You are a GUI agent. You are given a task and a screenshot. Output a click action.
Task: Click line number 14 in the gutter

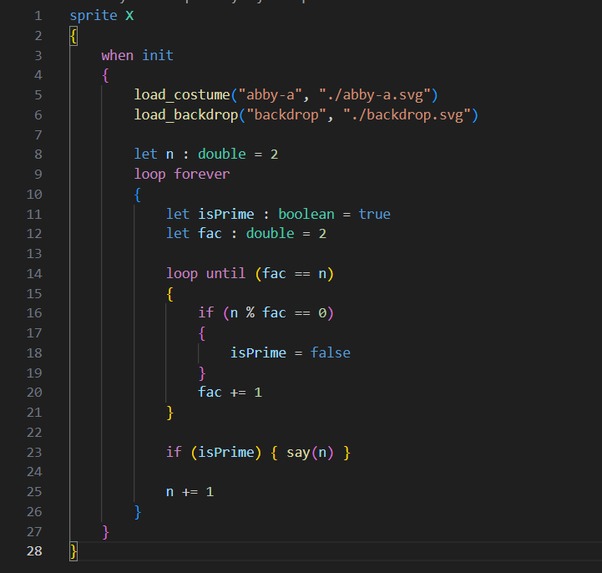click(34, 274)
